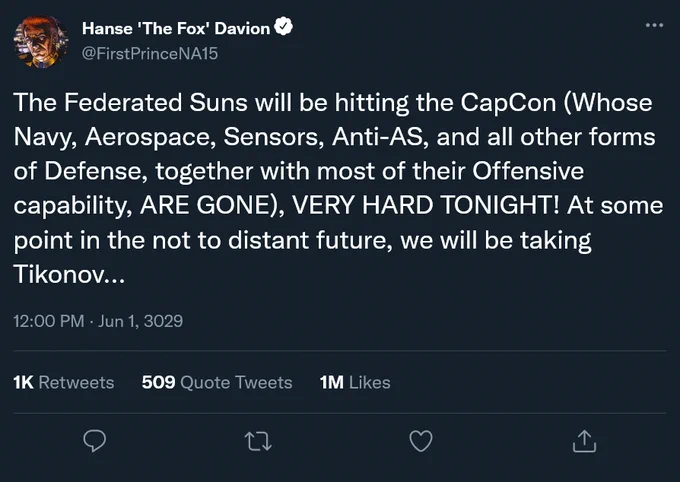Open Hanse Davion's profile avatar

41,42
